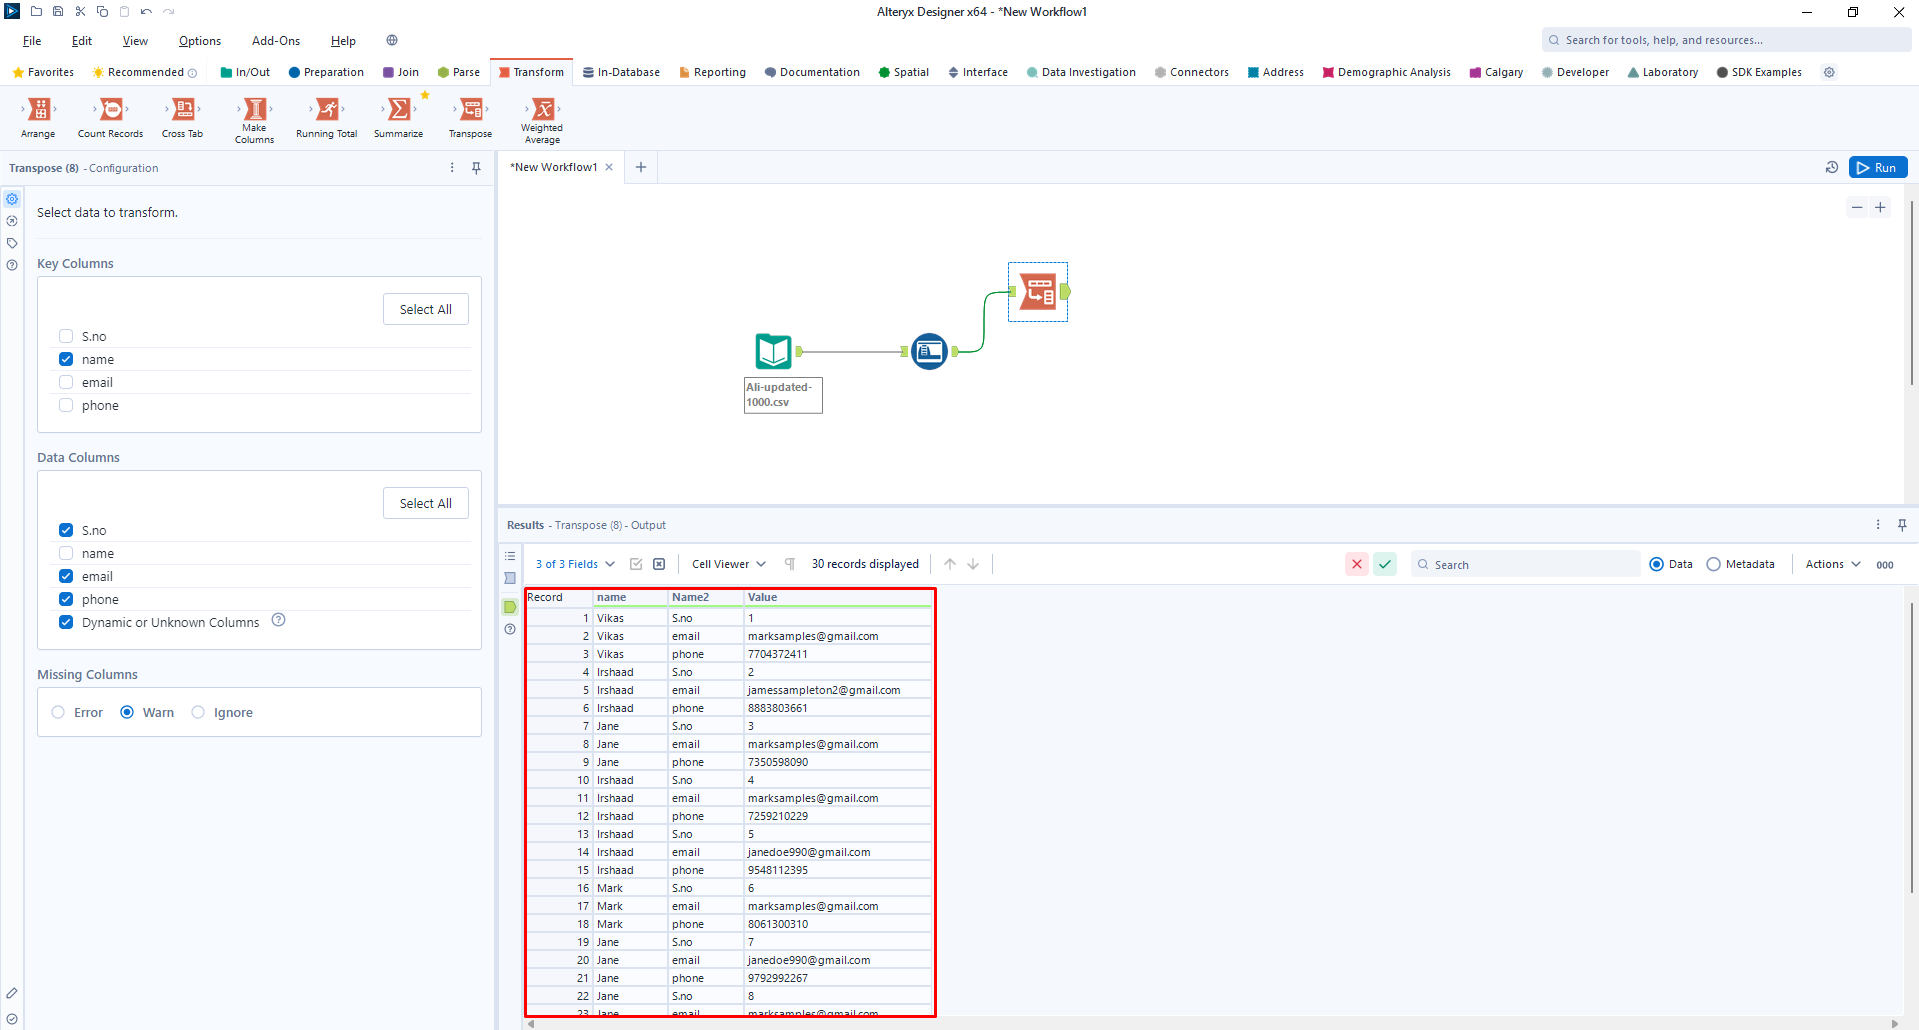Switch to the Preparation tool tab

coord(326,72)
